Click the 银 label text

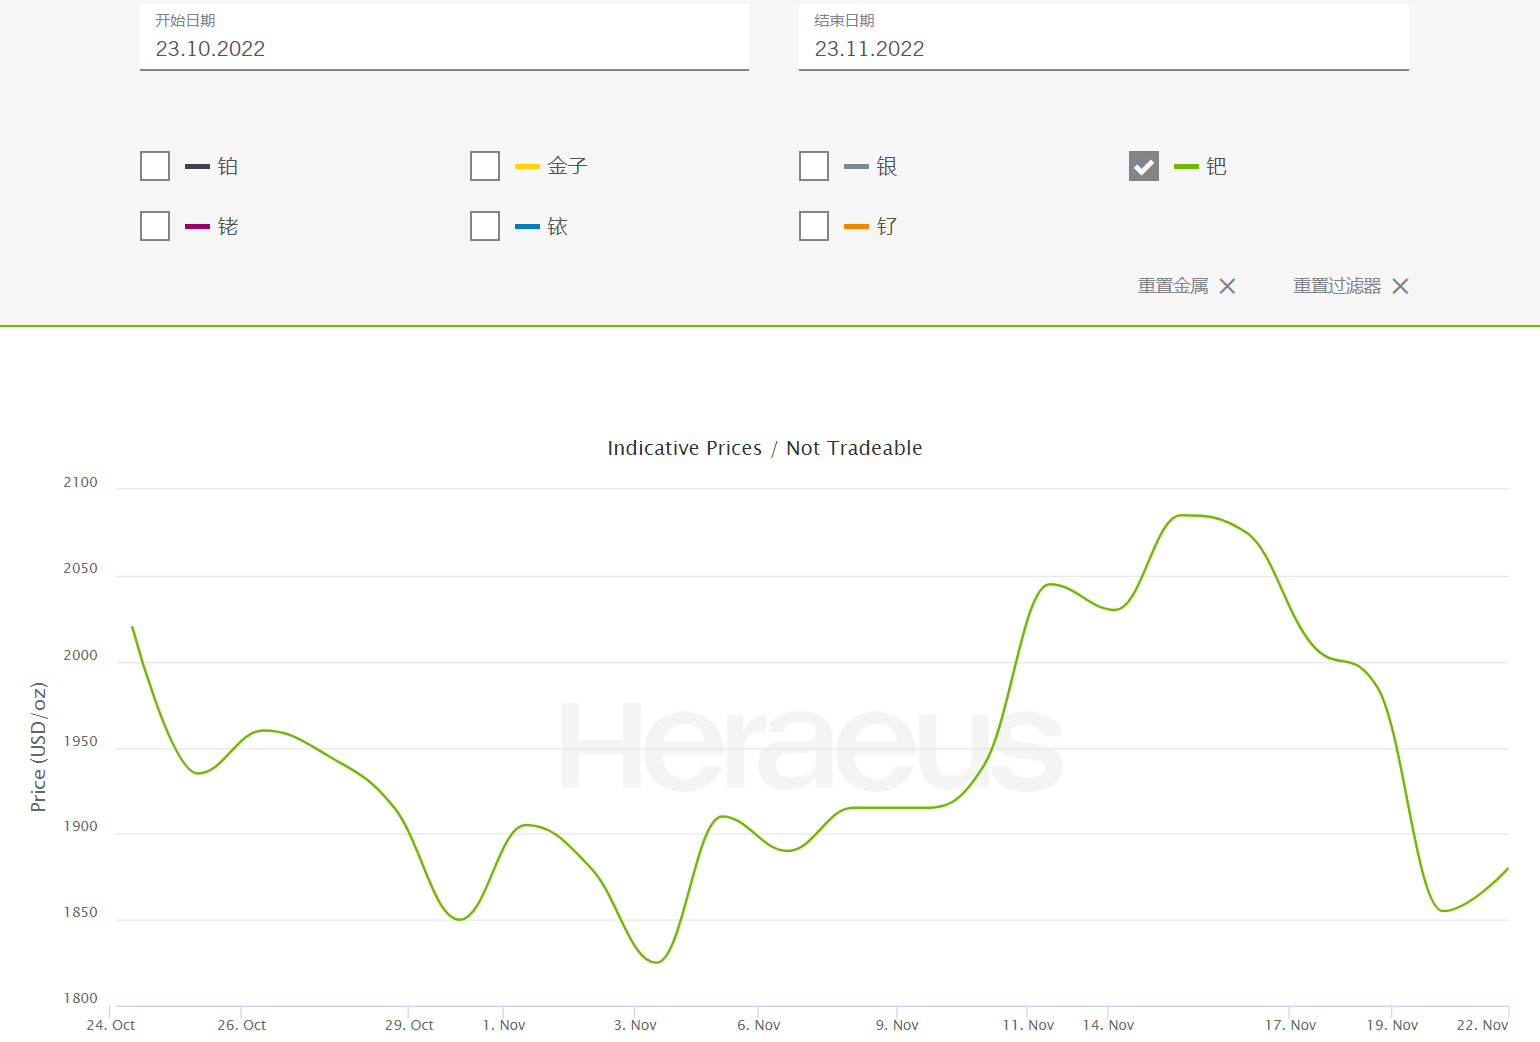click(887, 166)
